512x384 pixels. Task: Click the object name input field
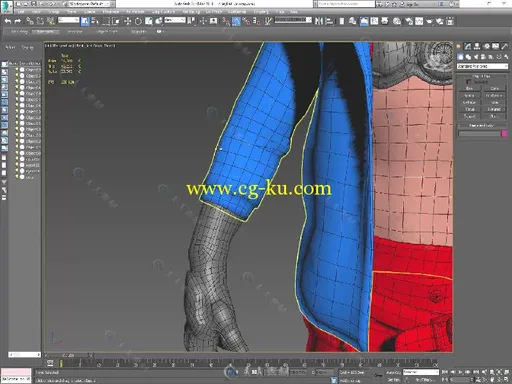point(479,134)
